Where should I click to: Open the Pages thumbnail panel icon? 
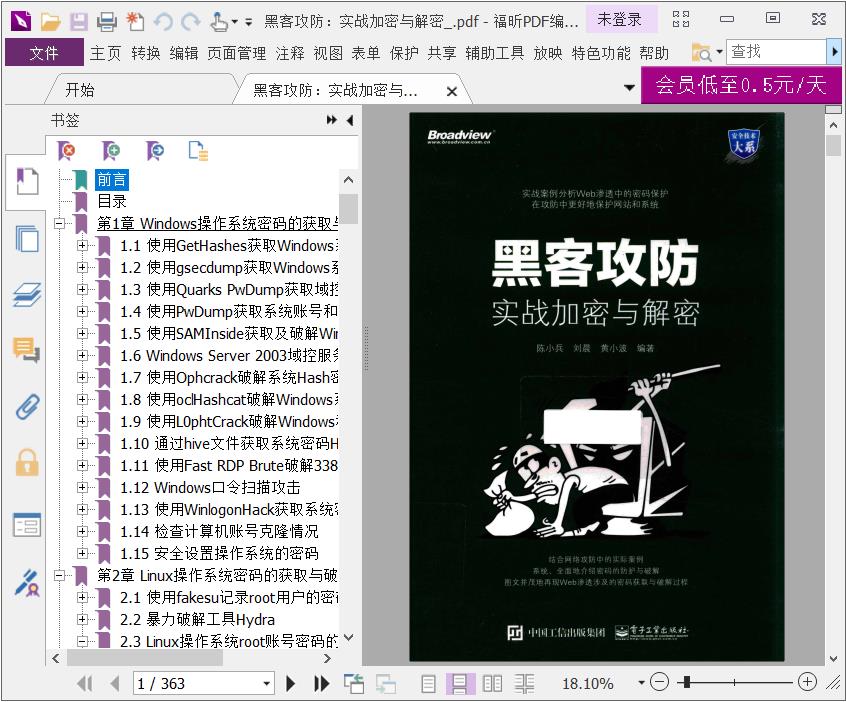(x=27, y=238)
